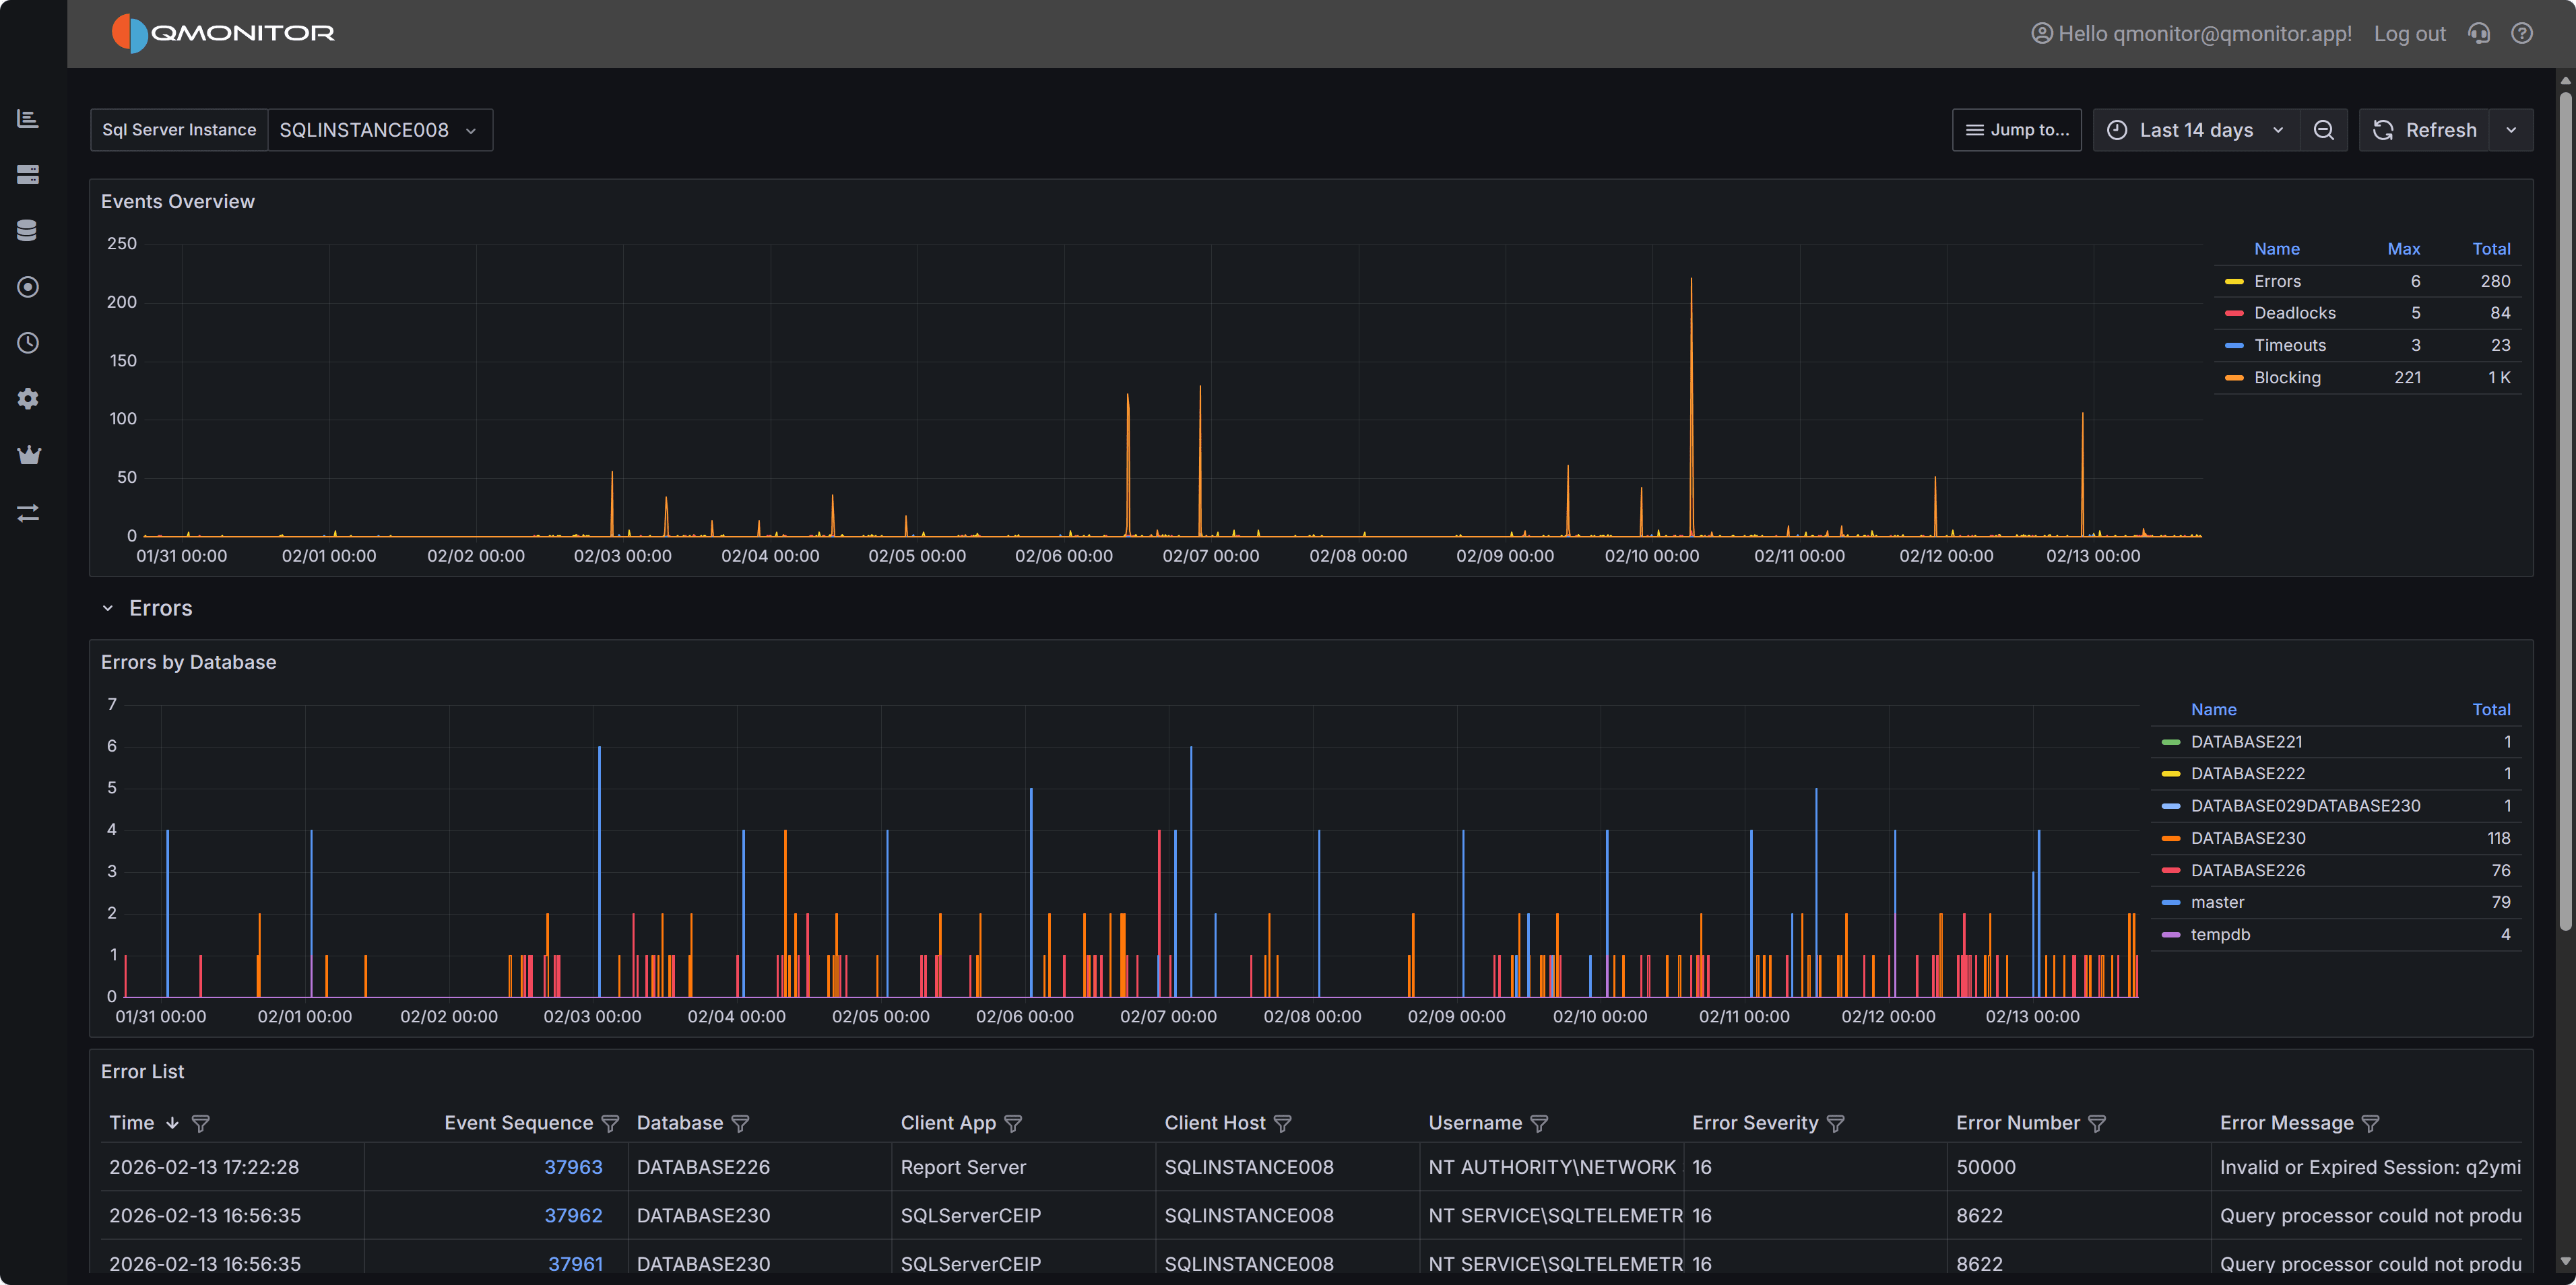This screenshot has height=1285, width=2576.
Task: Click the crown premium icon in sidebar
Action: pos(28,454)
